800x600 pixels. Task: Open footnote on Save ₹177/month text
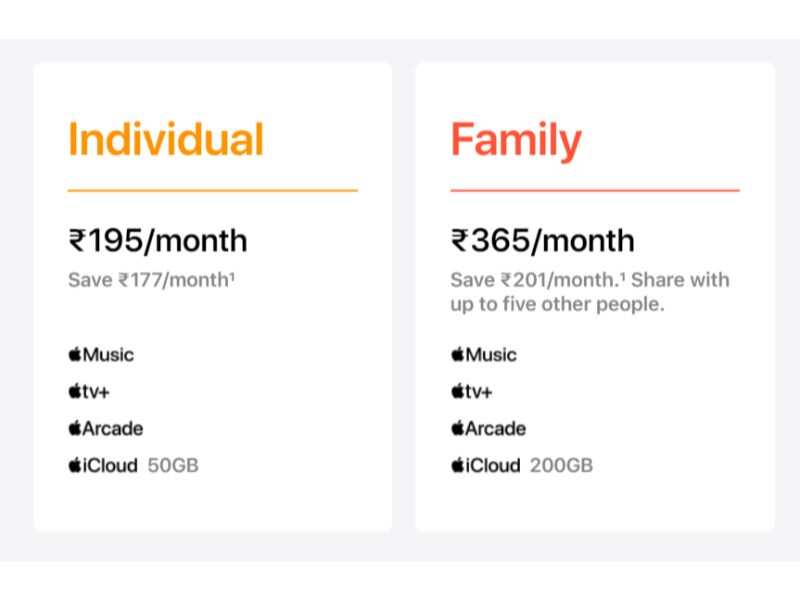click(x=232, y=276)
